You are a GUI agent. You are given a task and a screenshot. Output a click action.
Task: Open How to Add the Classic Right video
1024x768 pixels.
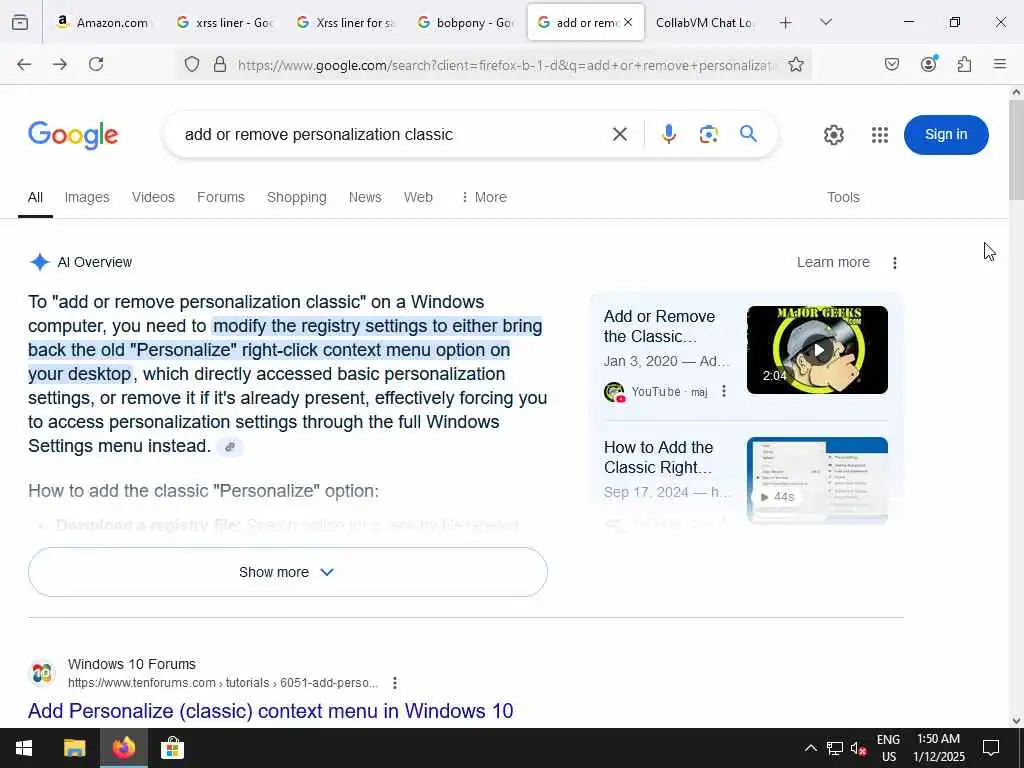pyautogui.click(x=658, y=457)
